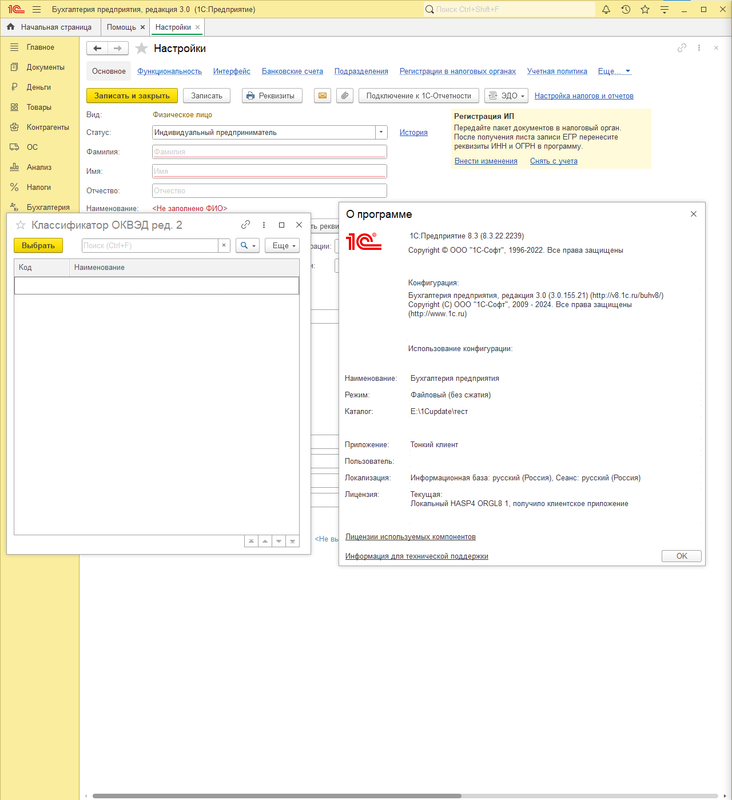Focus the Имя input field
This screenshot has height=800, width=732.
point(269,171)
